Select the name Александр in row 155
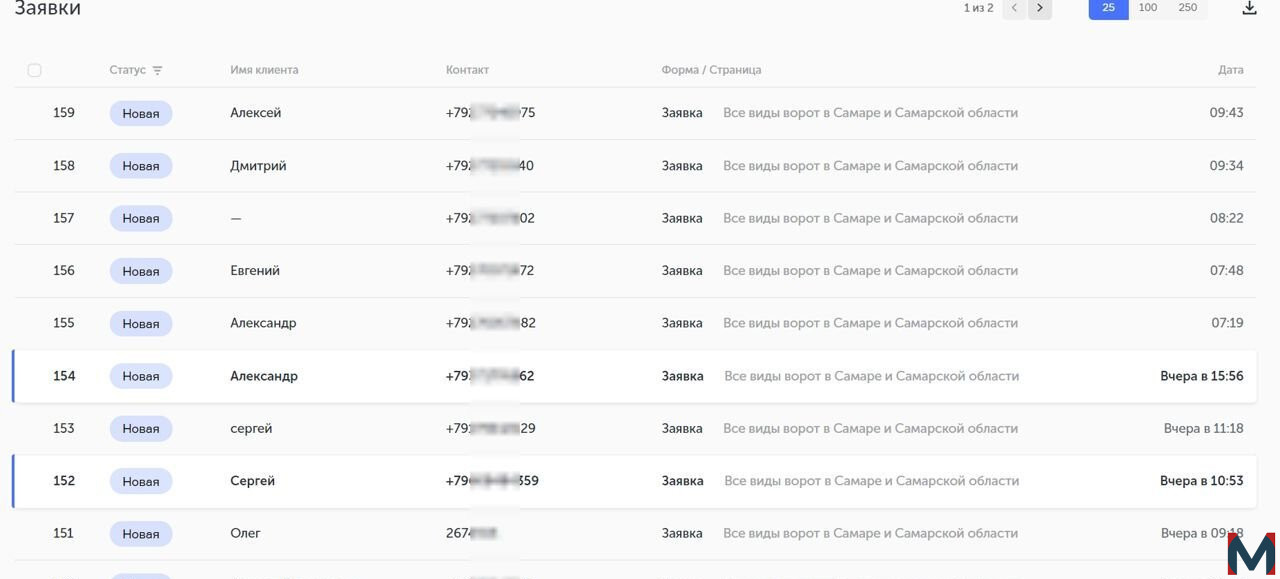 [x=263, y=323]
